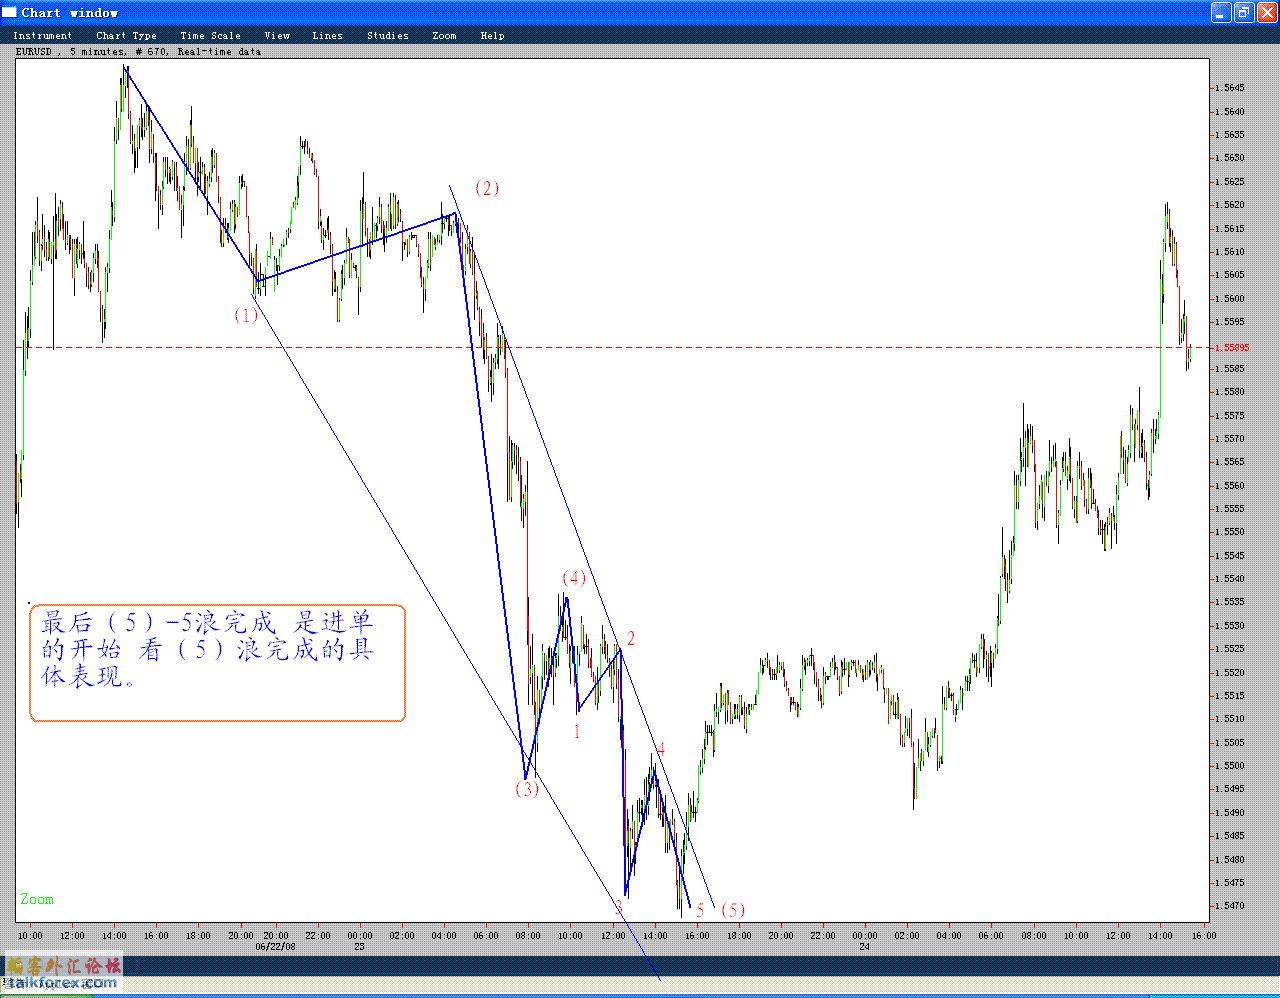Maximize the Chart window

click(x=1244, y=12)
